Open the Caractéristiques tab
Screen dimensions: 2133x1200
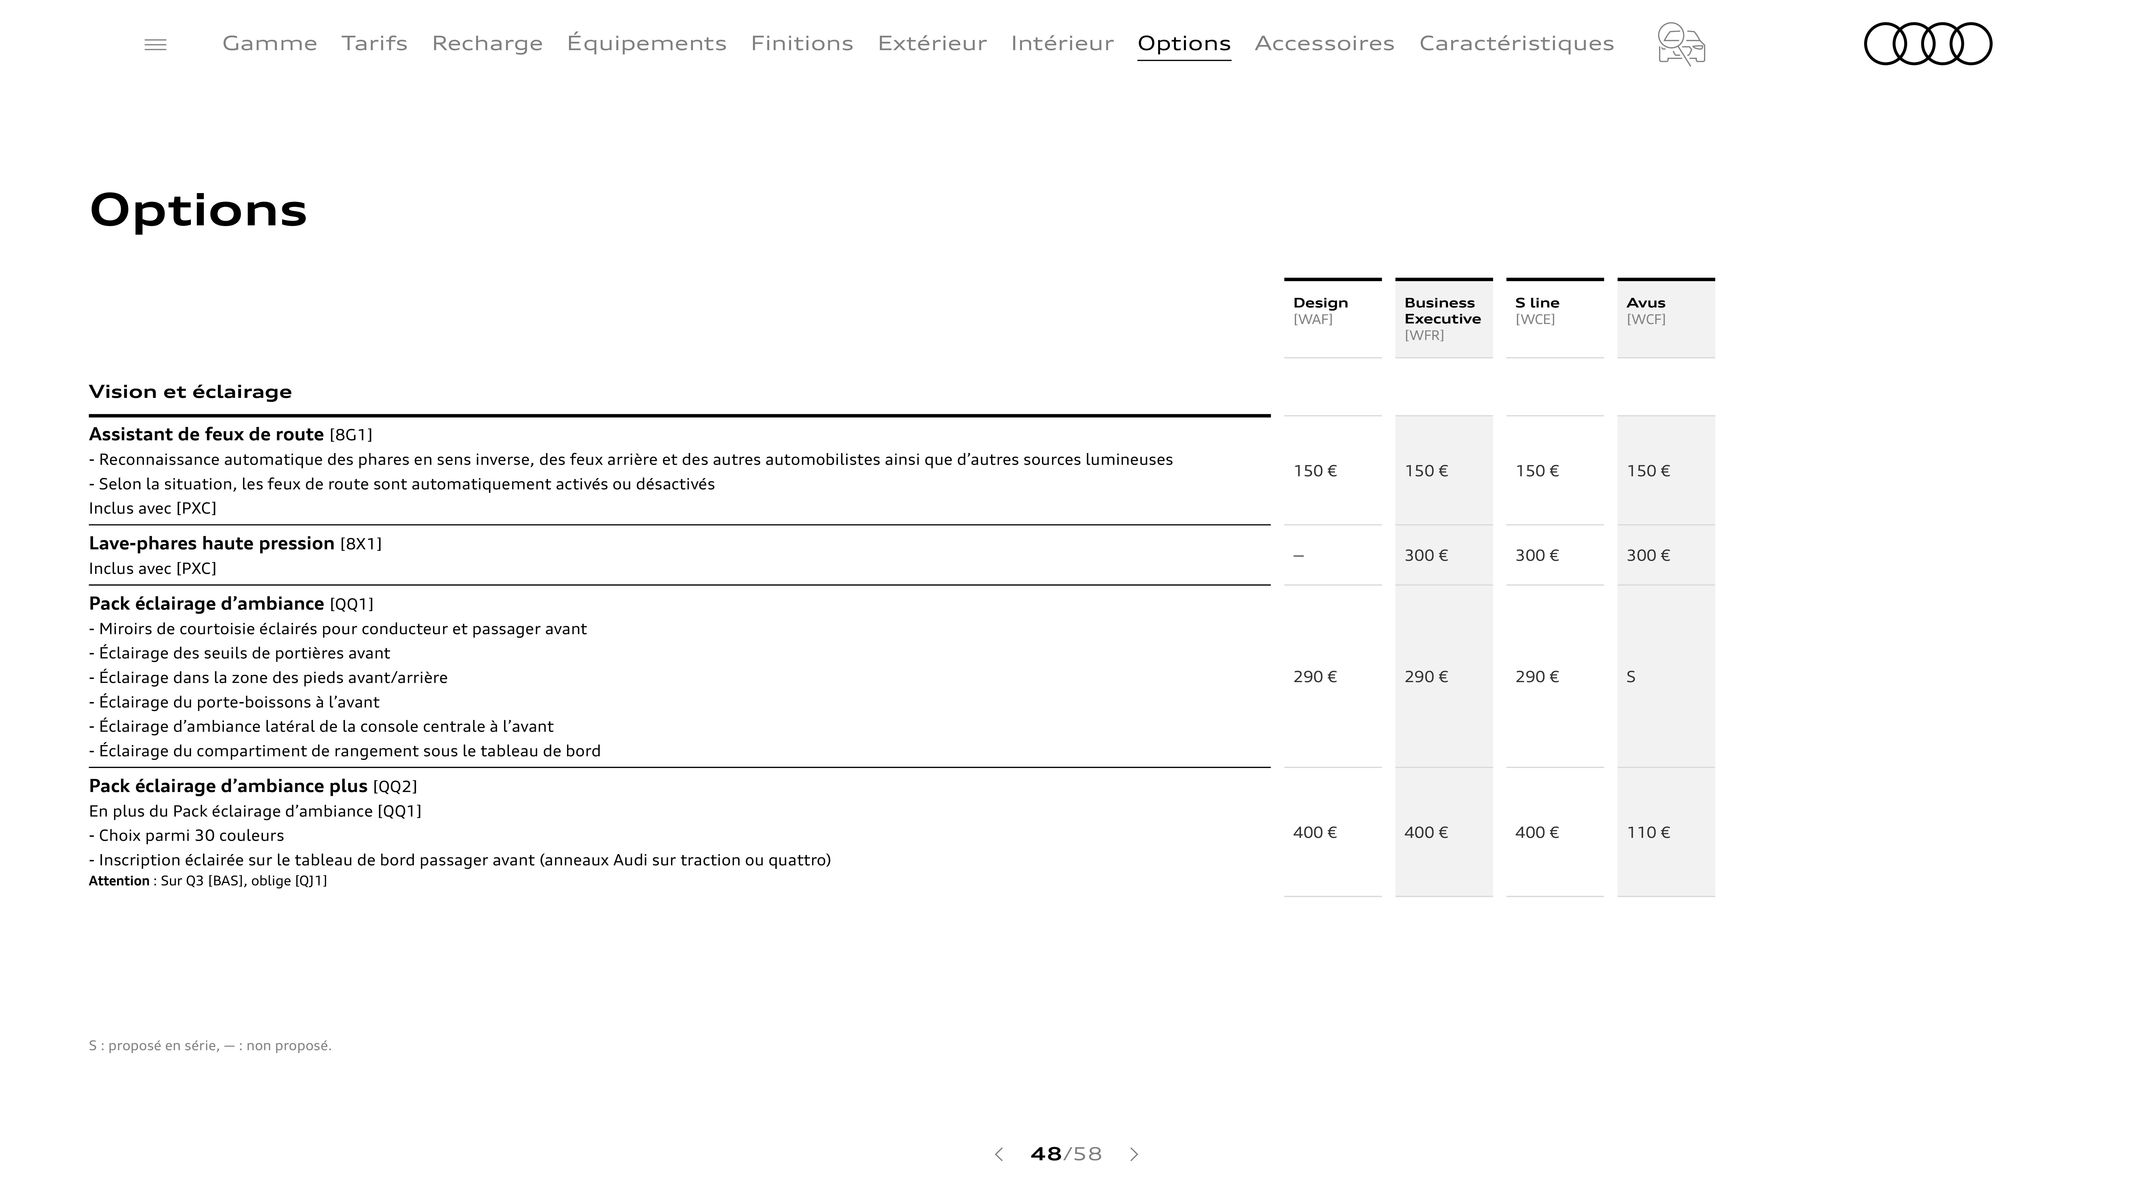click(x=1517, y=43)
